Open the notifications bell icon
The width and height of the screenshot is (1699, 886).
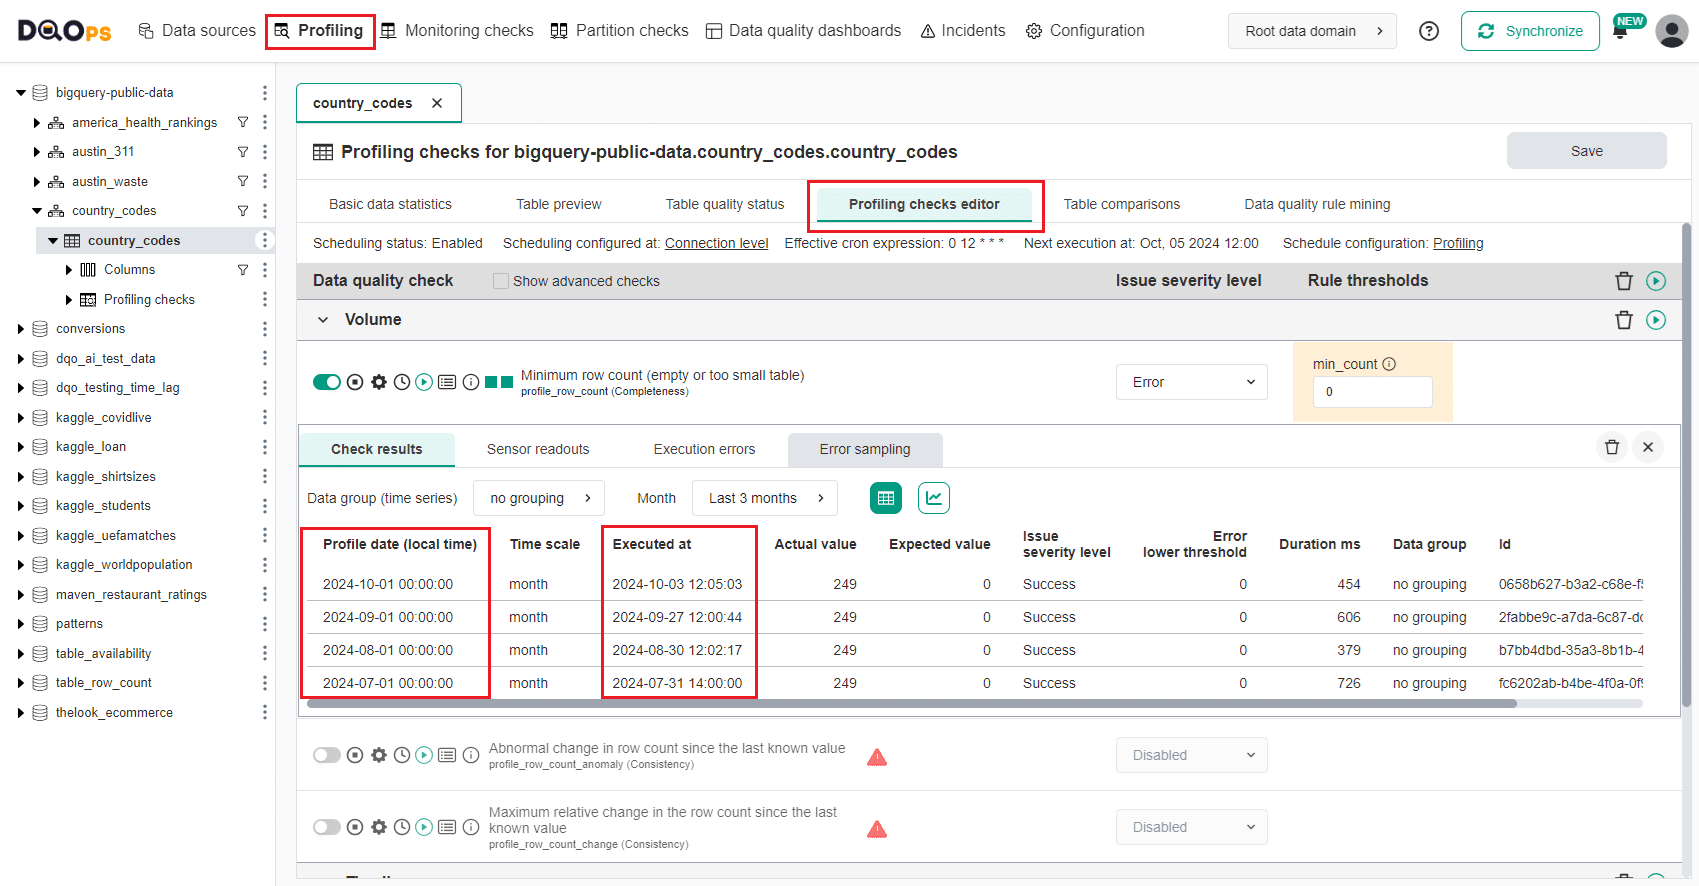tap(1620, 32)
